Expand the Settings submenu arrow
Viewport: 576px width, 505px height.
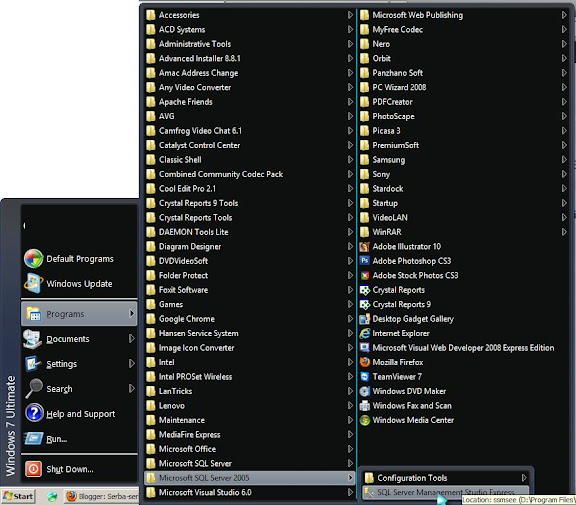(132, 364)
